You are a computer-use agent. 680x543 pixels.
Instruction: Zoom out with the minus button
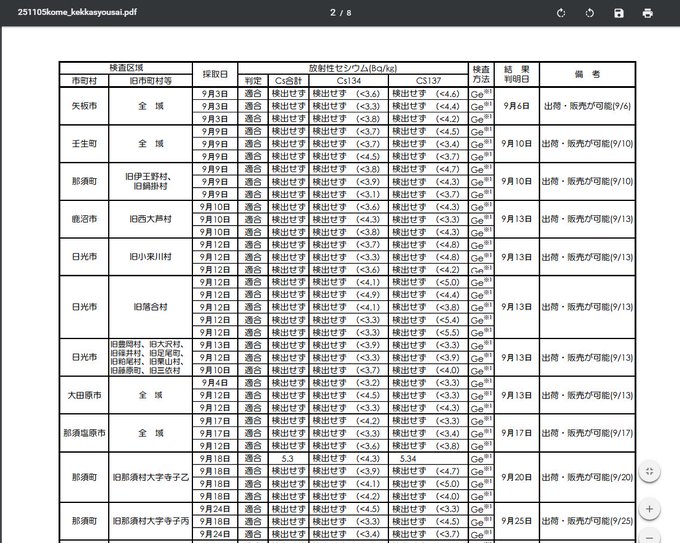[649, 538]
